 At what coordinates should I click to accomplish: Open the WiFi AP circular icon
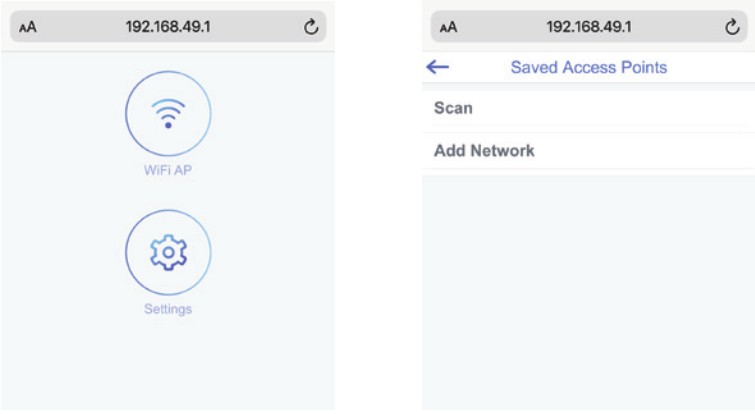168,114
